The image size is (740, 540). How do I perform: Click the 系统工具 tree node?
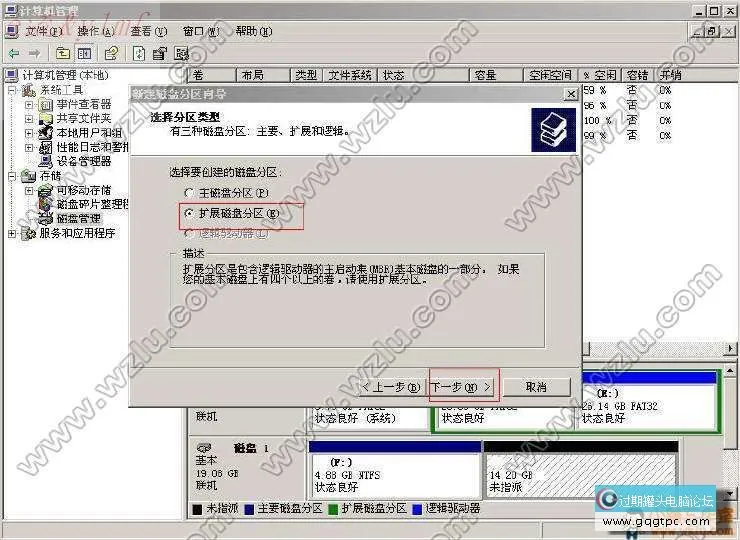click(61, 90)
